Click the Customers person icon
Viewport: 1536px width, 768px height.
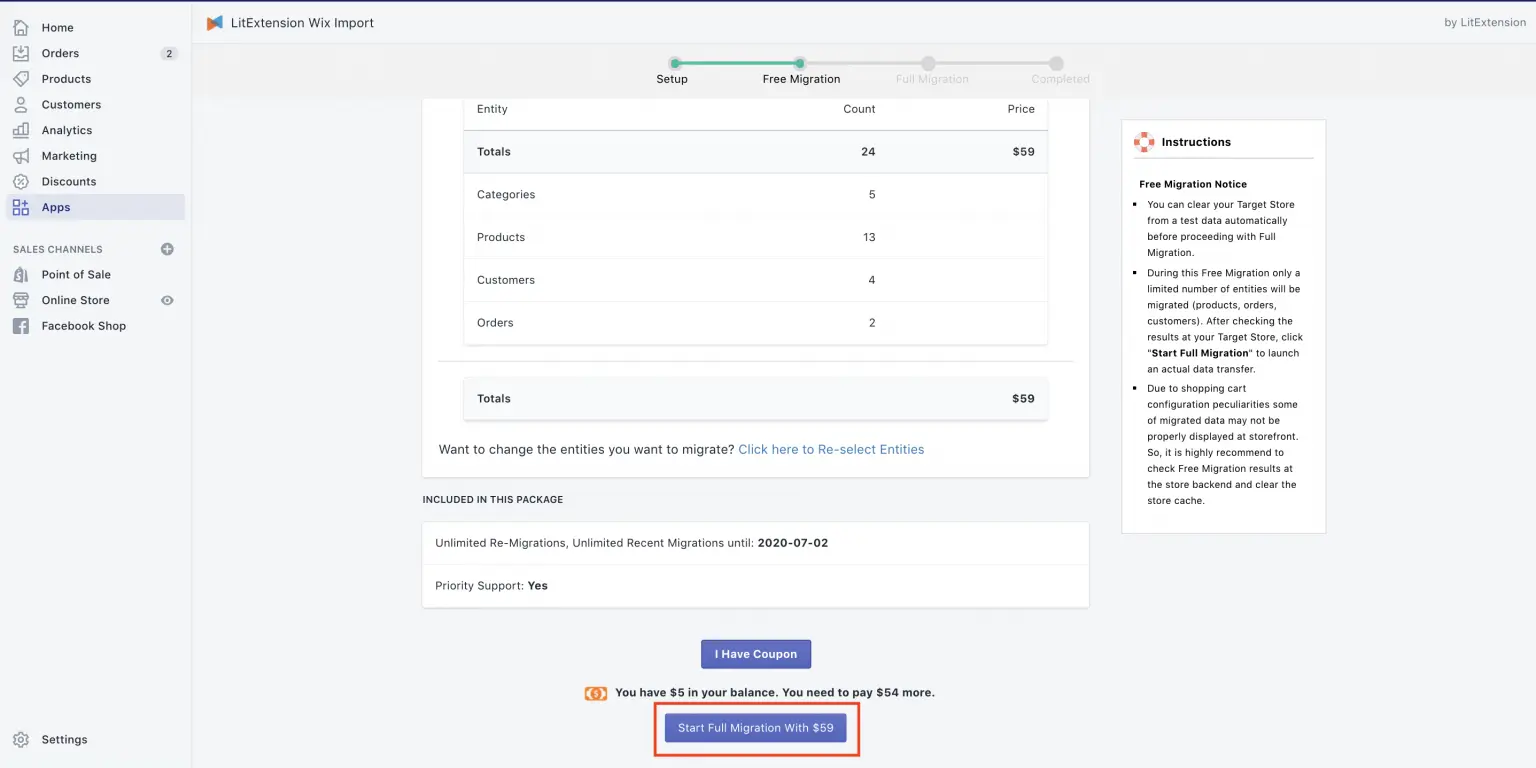pos(21,104)
